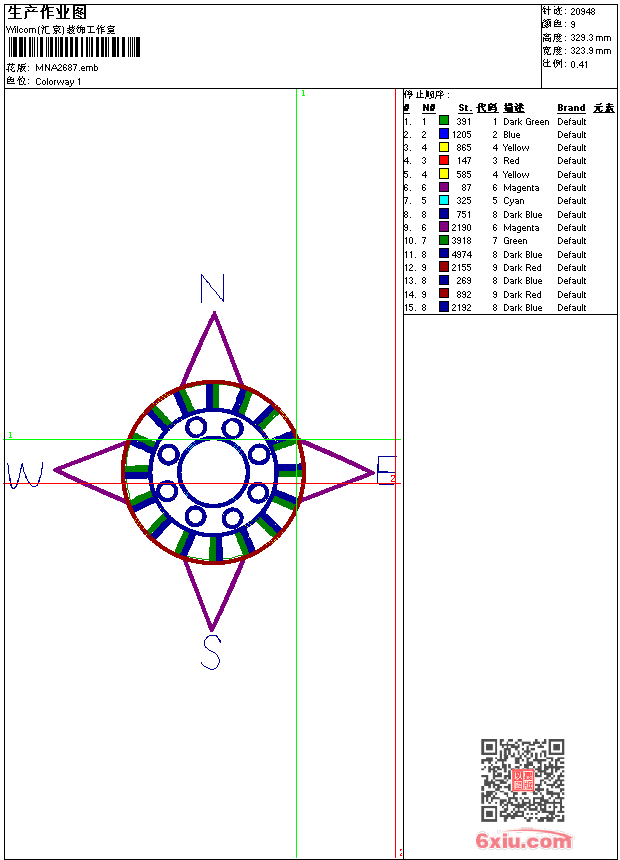
Task: Click the Magenta swatch with 87 stitches
Action: (x=444, y=187)
